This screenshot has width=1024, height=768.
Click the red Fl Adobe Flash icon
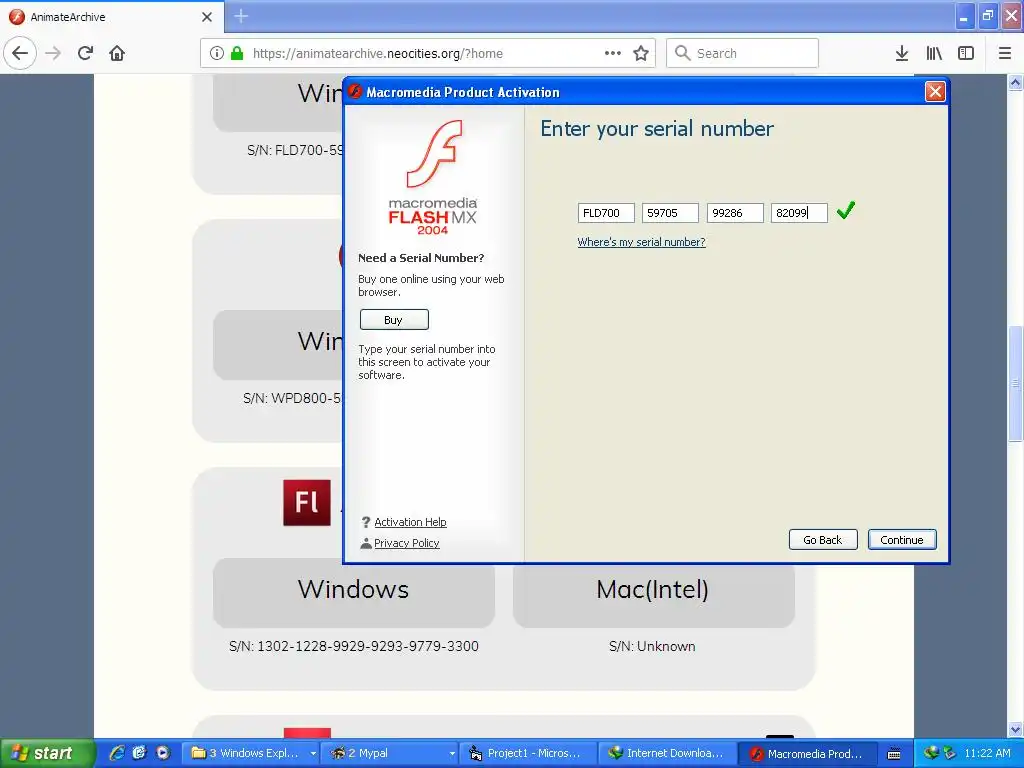(307, 503)
